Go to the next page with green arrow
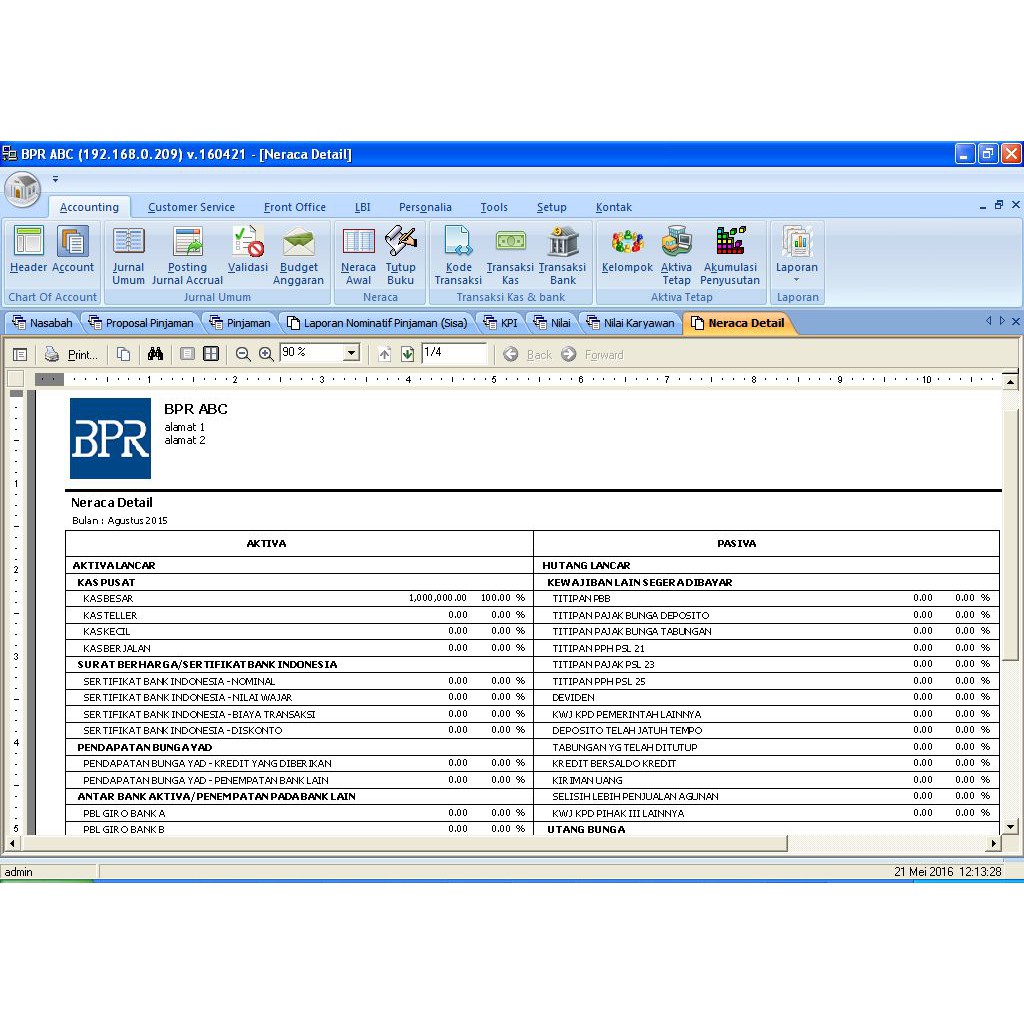 coord(408,354)
